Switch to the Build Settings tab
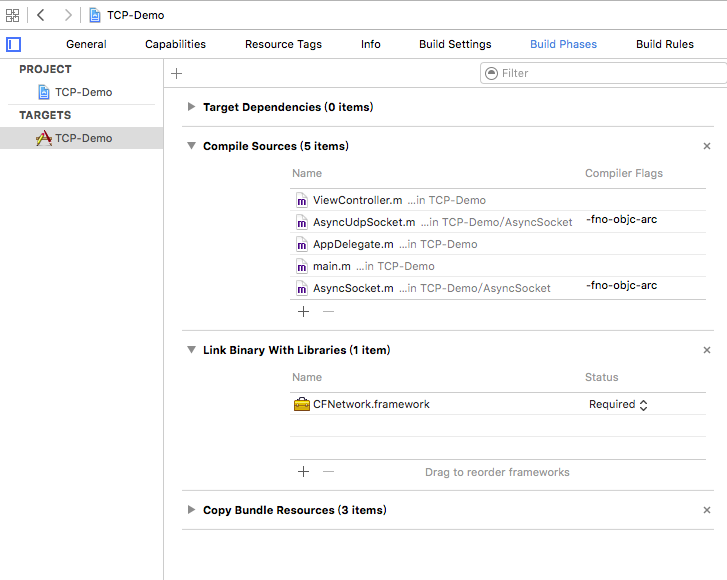727x580 pixels. click(455, 44)
